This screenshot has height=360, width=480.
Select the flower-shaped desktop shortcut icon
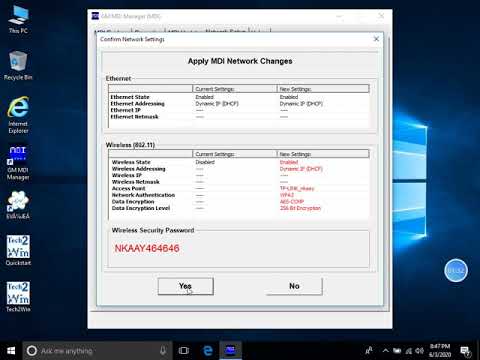click(x=18, y=205)
